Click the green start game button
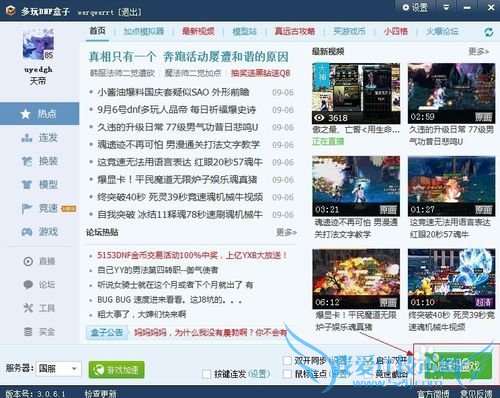The height and width of the screenshot is (398, 500). 458,366
